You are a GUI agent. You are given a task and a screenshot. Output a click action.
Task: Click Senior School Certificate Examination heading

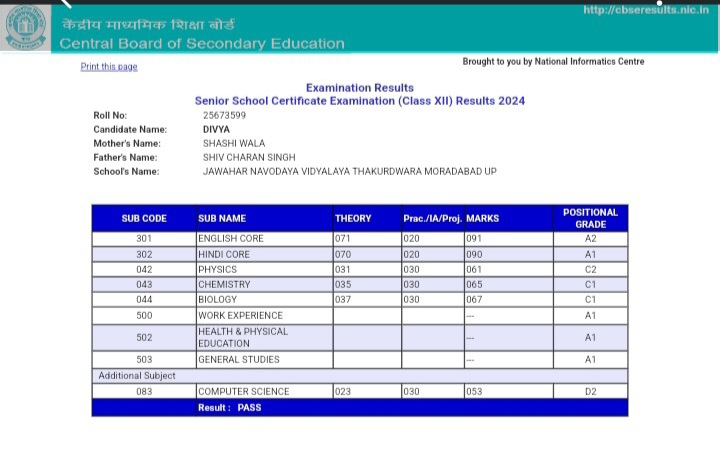click(360, 101)
